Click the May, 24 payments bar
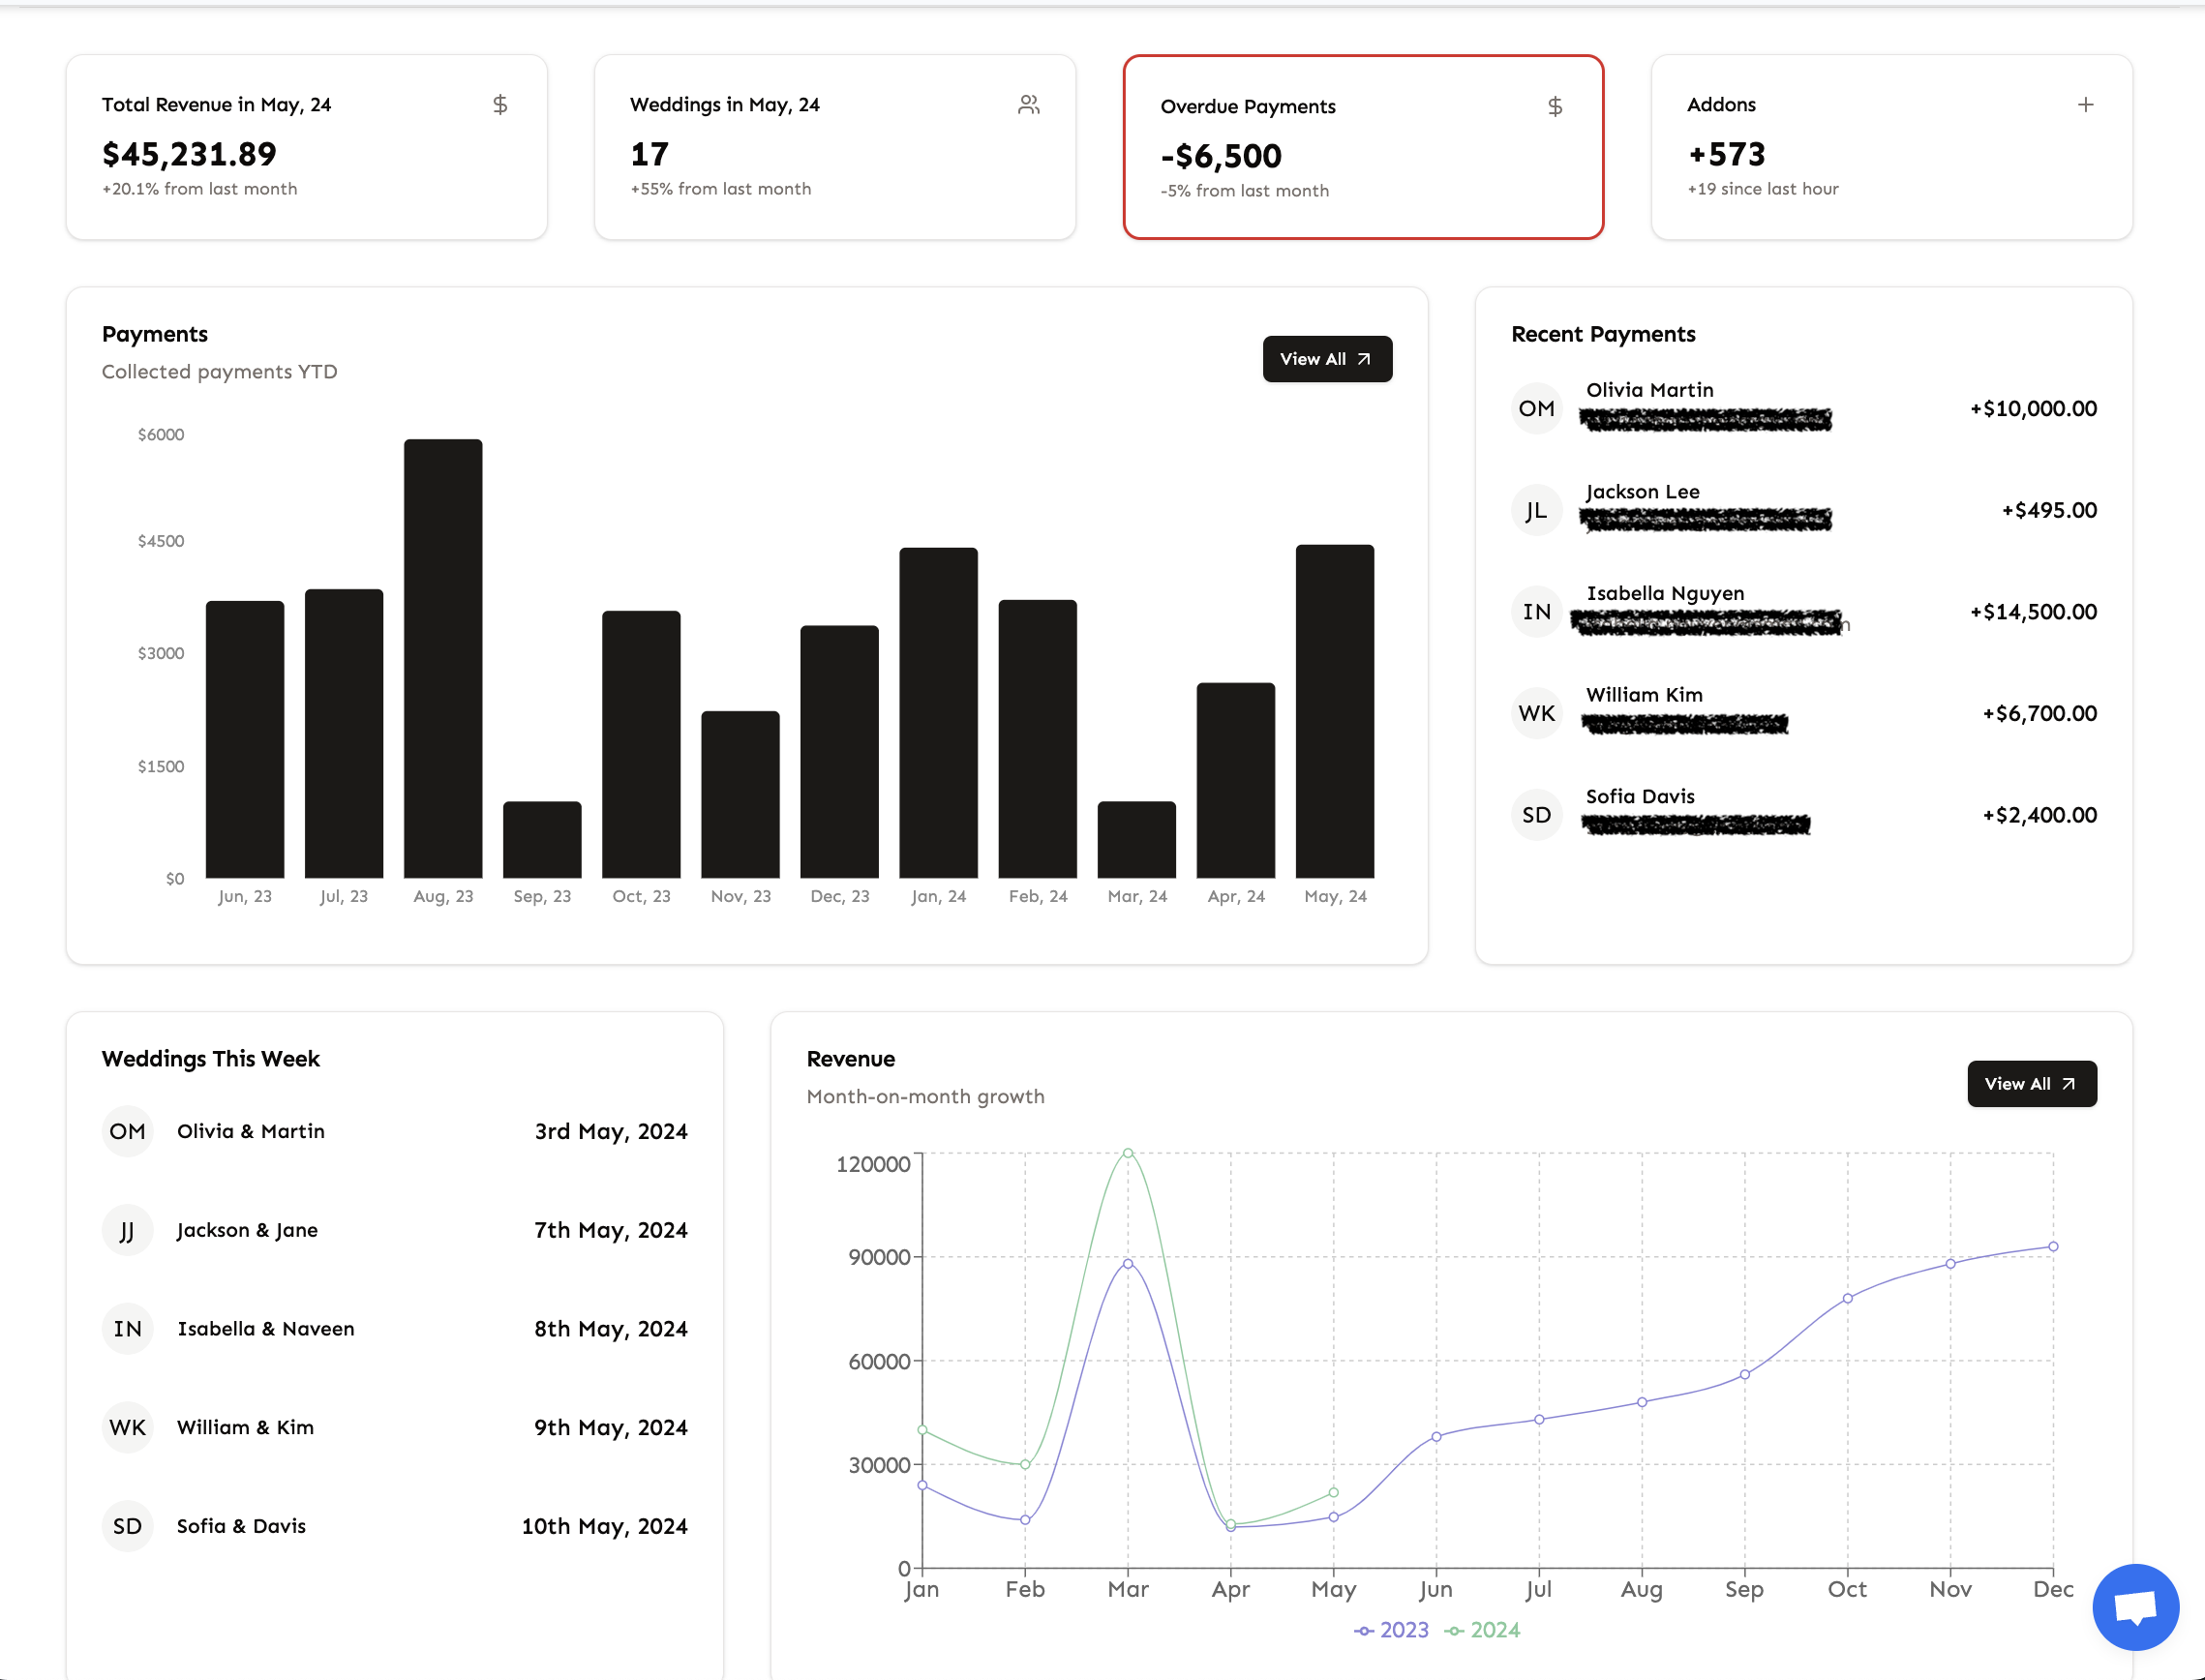Screen dimensions: 2205x1680 click(x=1334, y=711)
